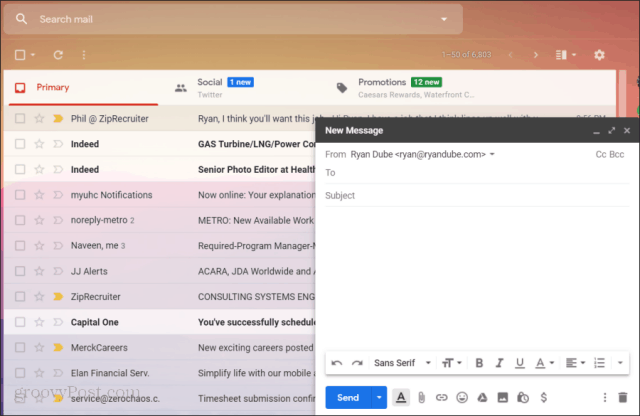Screen dimensions: 640x416
Task: Open the service@zerochaos.c. email
Action: [160, 398]
